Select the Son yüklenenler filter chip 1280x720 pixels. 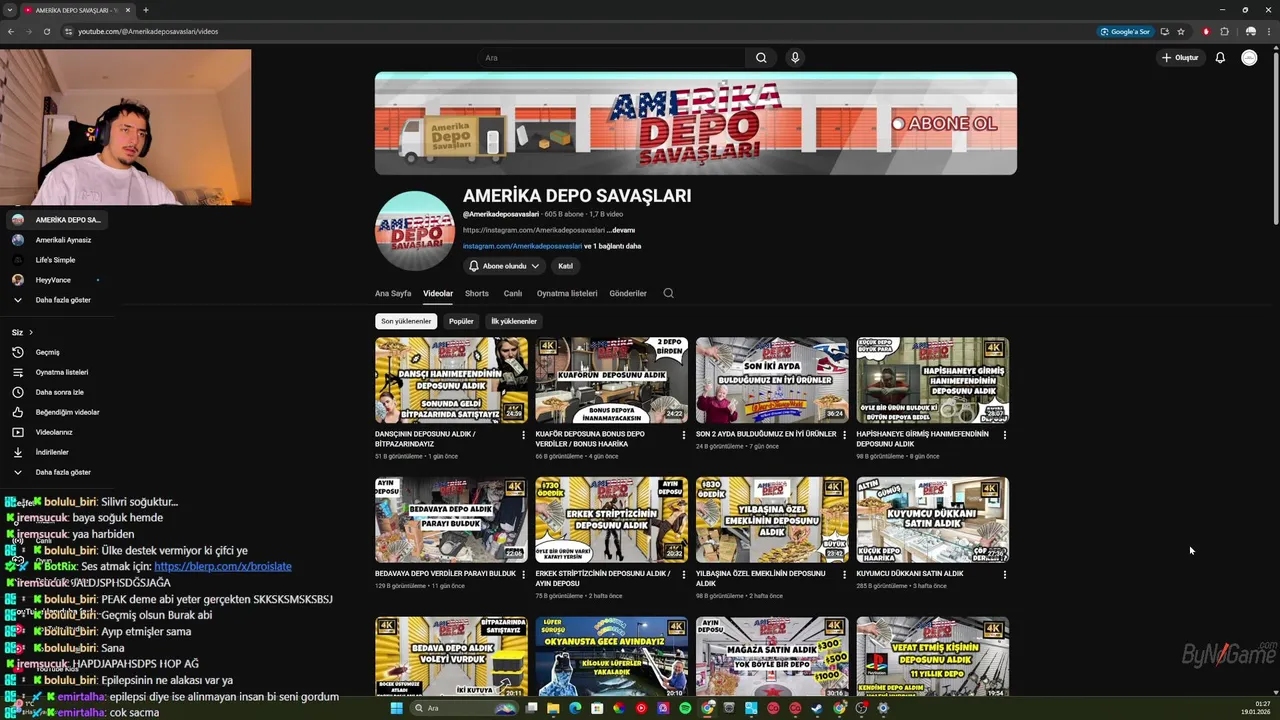[x=406, y=321]
